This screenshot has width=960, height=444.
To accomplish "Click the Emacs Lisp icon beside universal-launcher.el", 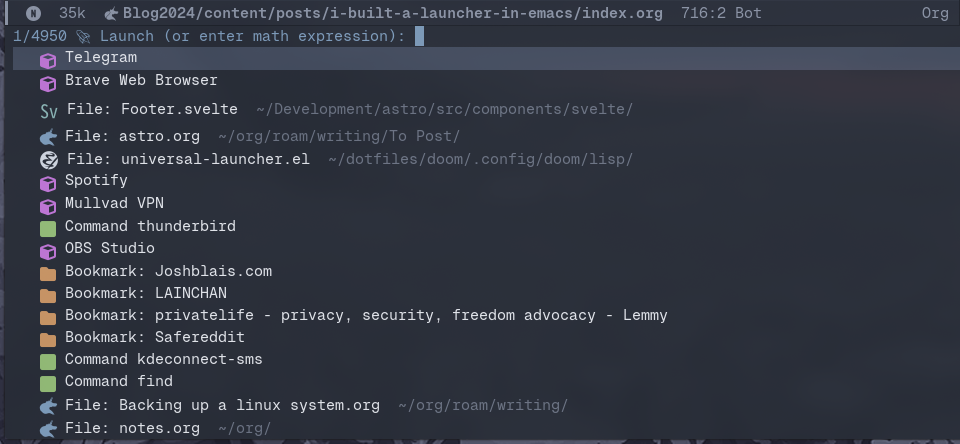I will click(49, 160).
